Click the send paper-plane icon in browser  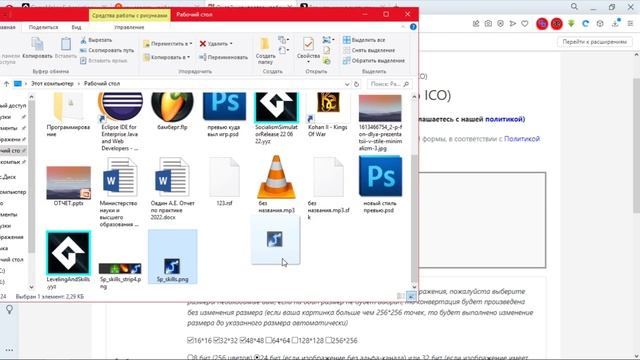click(x=513, y=24)
